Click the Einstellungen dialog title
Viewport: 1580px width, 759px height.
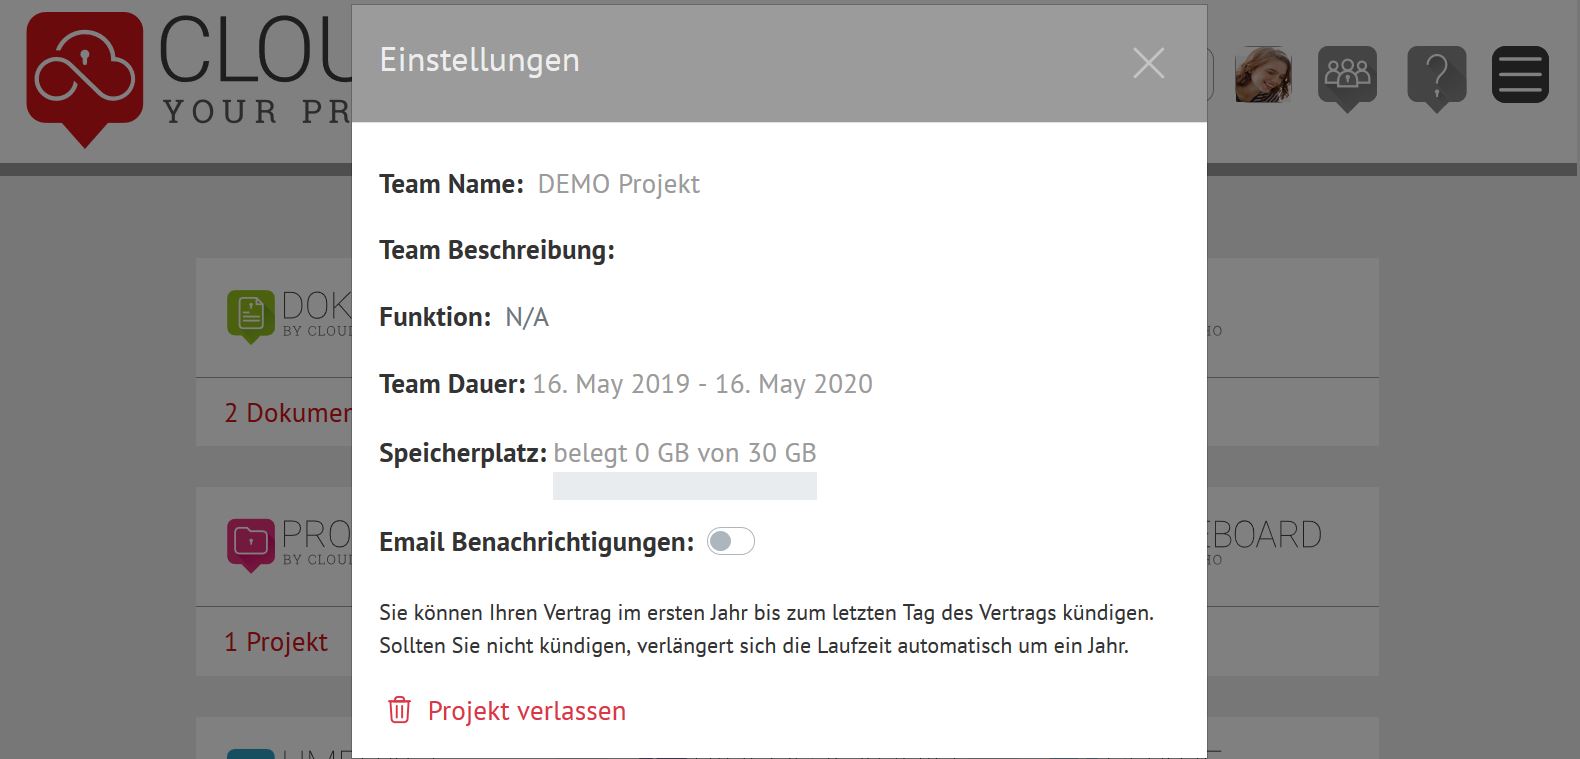click(480, 60)
